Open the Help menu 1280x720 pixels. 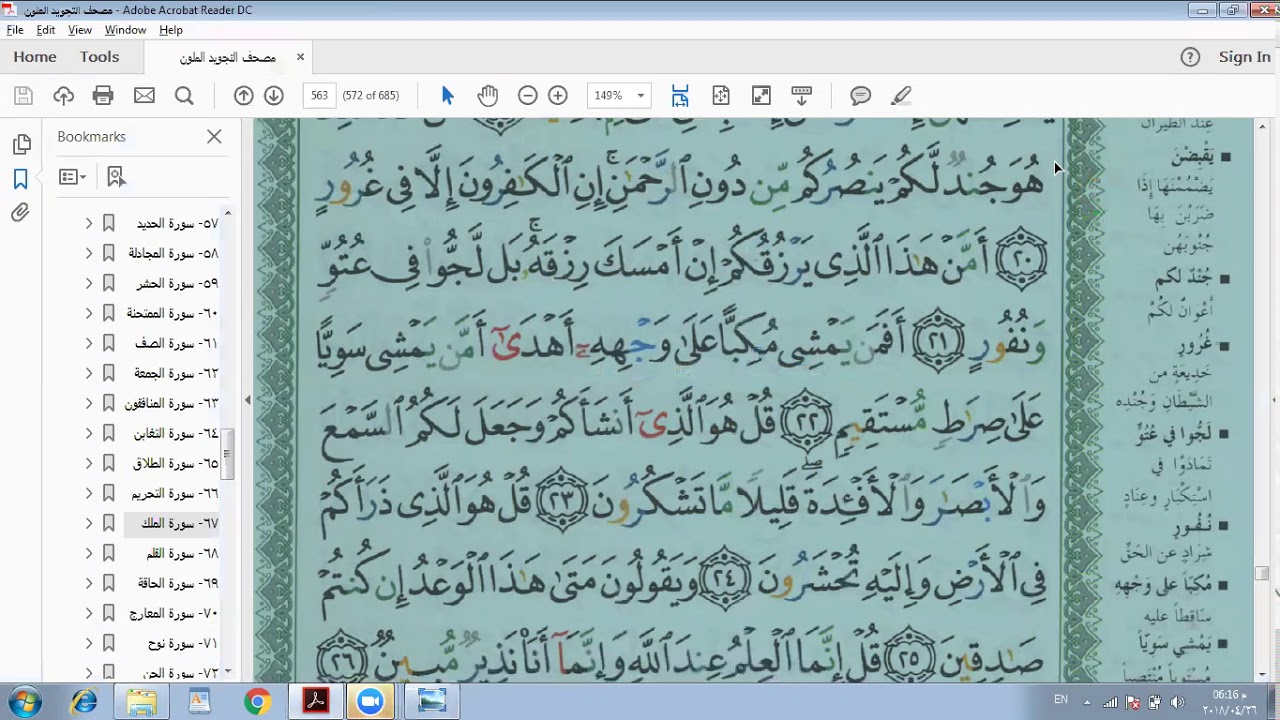(x=171, y=30)
